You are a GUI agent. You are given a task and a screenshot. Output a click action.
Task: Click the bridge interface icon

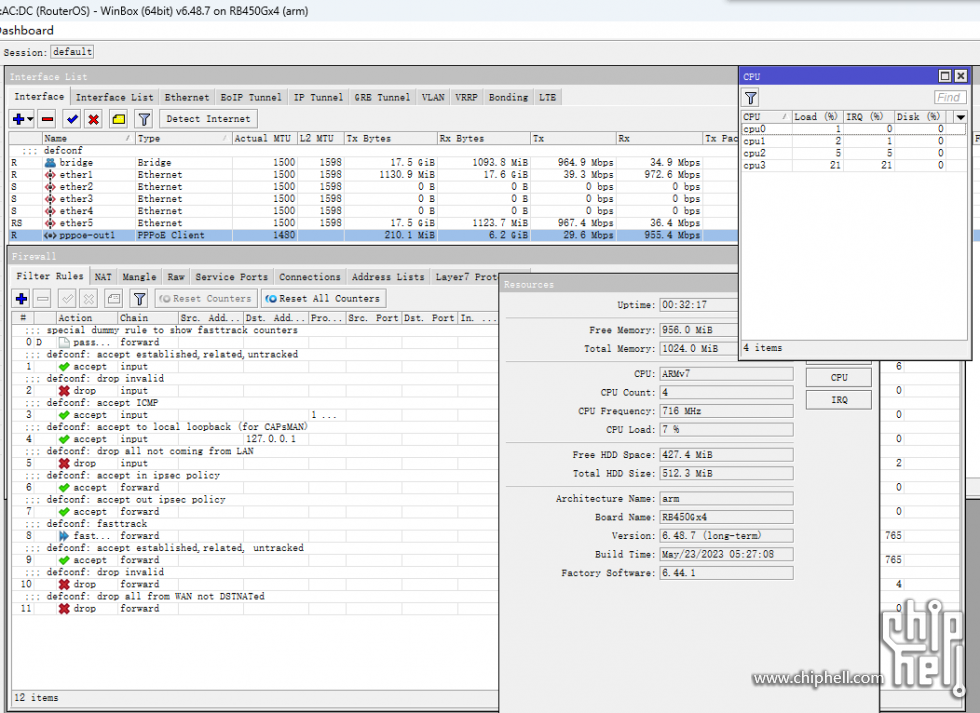tap(51, 162)
